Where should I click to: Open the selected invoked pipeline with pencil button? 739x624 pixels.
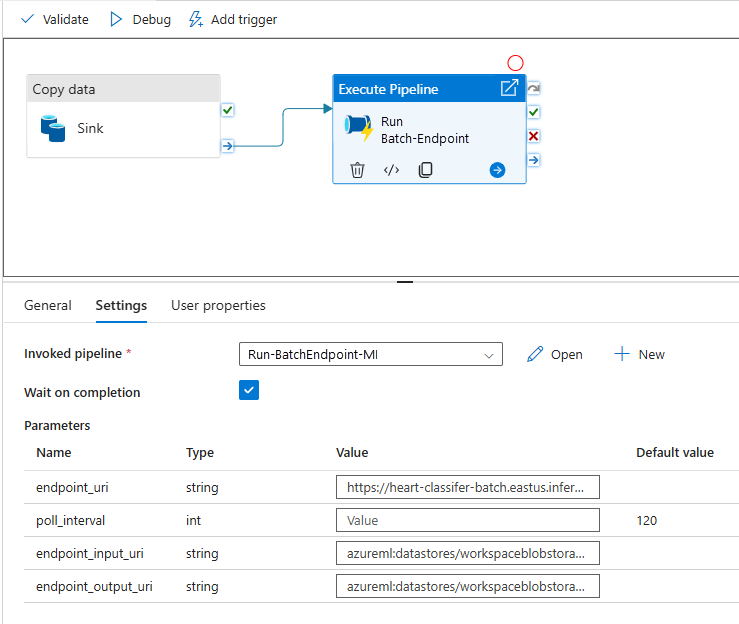point(555,354)
